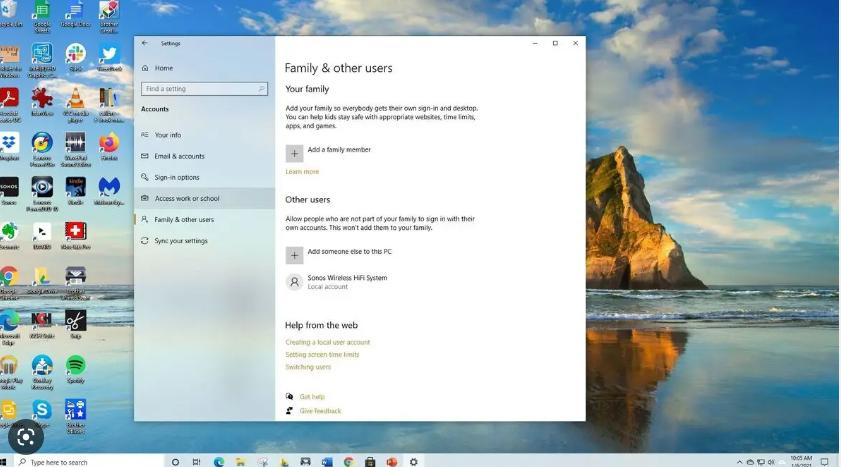Open Malwarebytes desktop shortcut
Screen dimensions: 841x467
(109, 191)
